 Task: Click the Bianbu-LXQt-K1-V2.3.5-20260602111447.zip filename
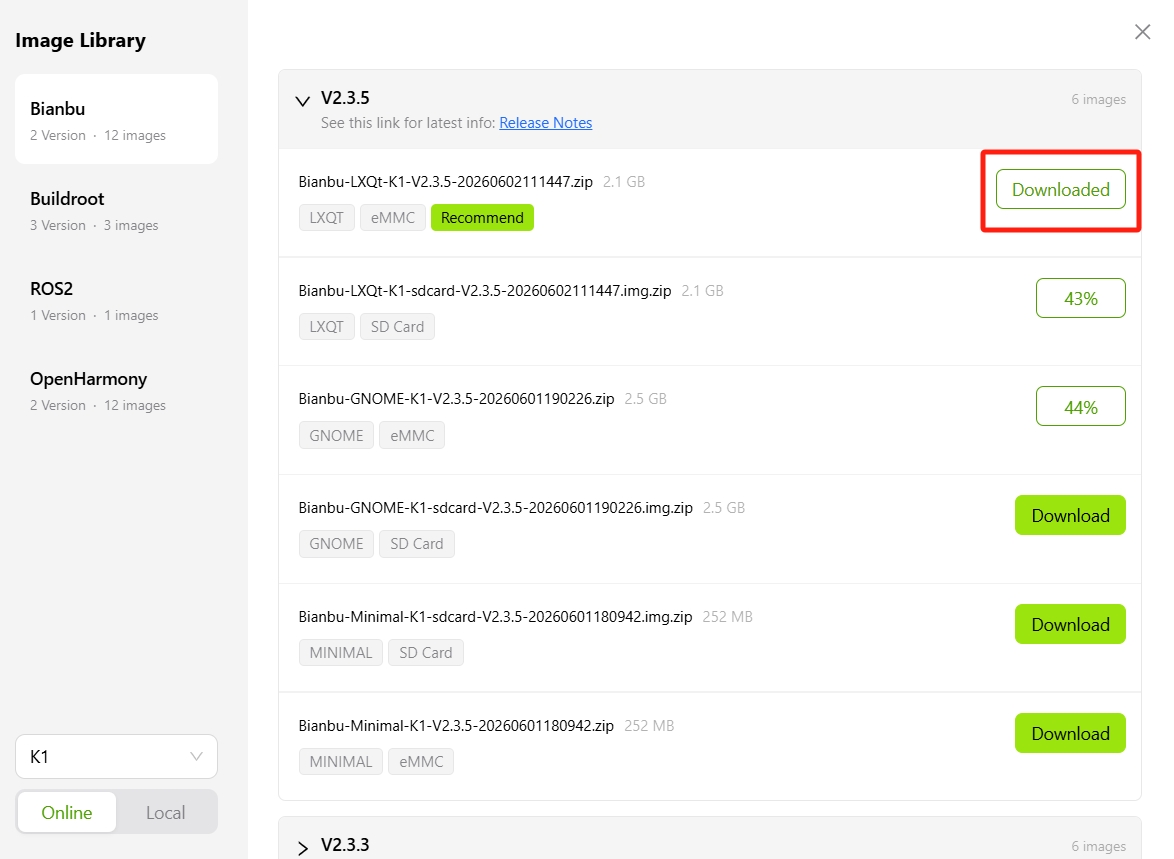(445, 182)
